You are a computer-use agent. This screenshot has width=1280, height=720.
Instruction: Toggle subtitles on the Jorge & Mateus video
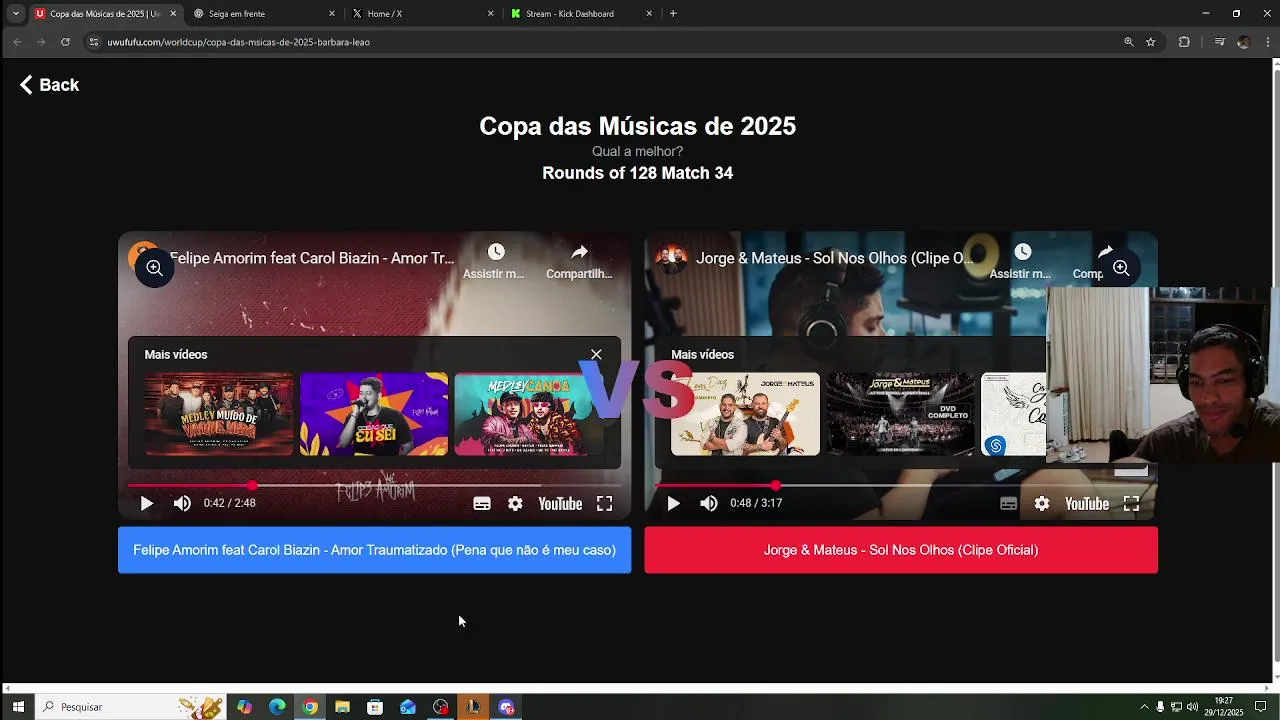pos(1009,504)
